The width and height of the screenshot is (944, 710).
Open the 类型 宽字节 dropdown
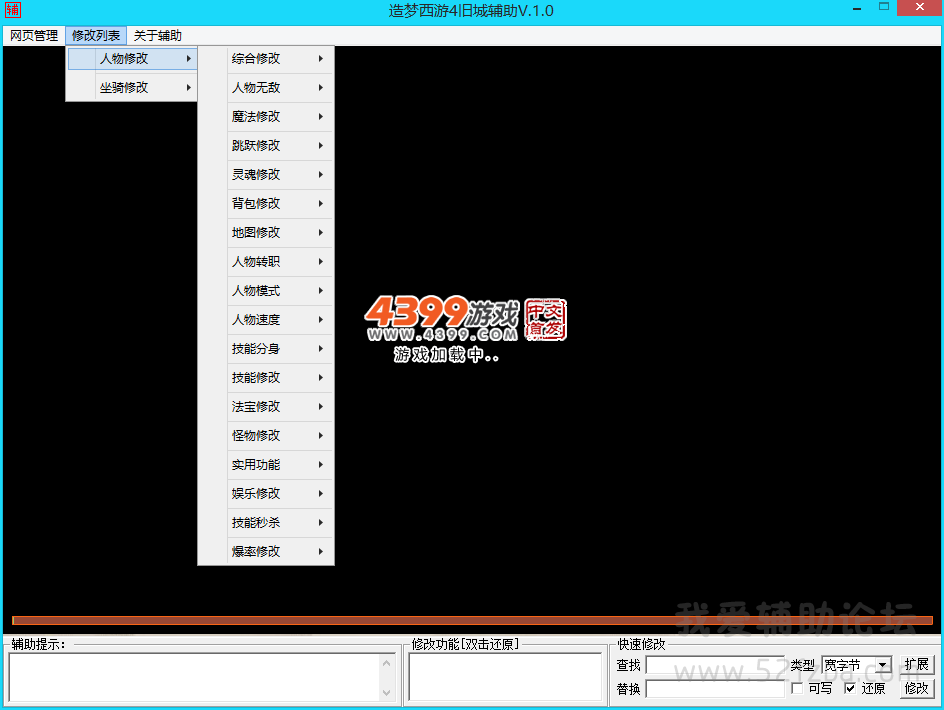(x=857, y=665)
